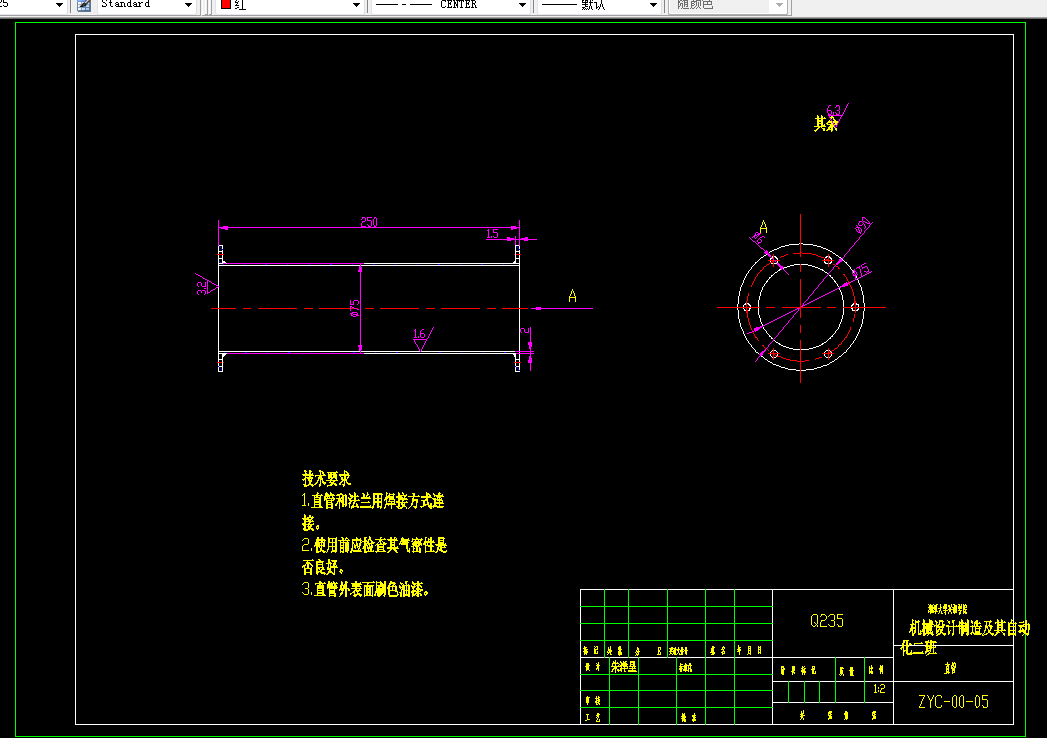1047x738 pixels.
Task: Select the 机械设计制造及其自动 class name text
Action: 969,628
